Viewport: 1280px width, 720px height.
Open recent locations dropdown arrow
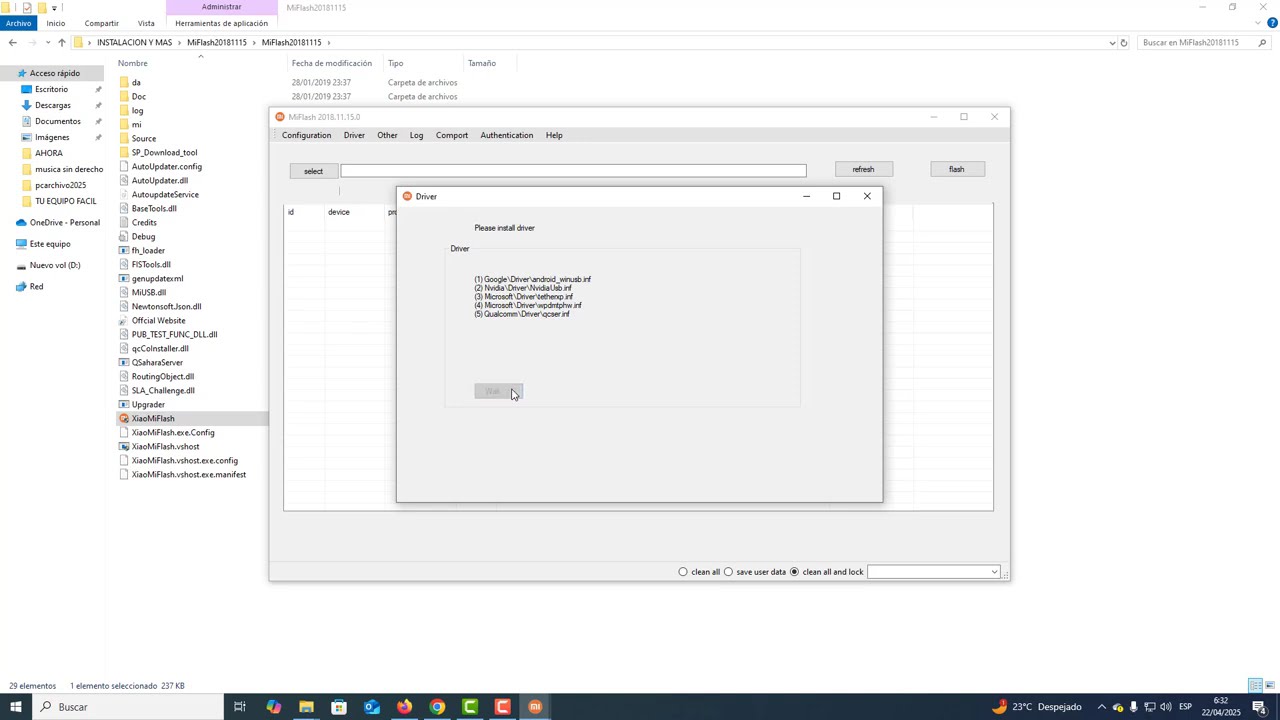(47, 42)
